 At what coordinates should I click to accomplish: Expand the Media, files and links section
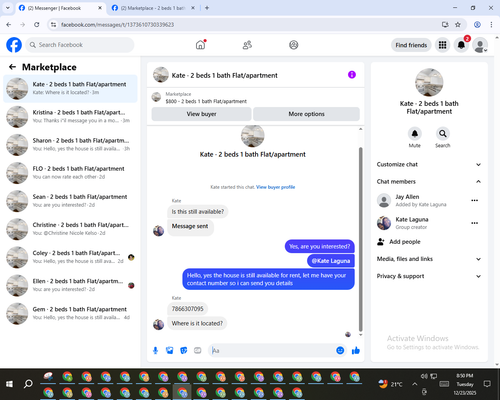pos(429,259)
